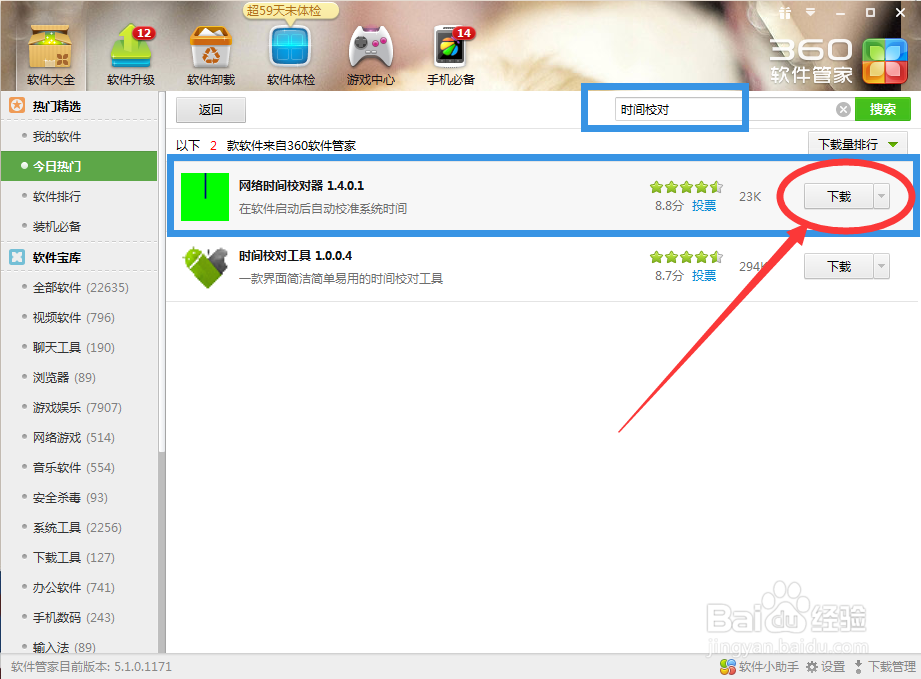Image resolution: width=921 pixels, height=679 pixels.
Task: Open 下载管理 in the status bar
Action: pos(885,667)
